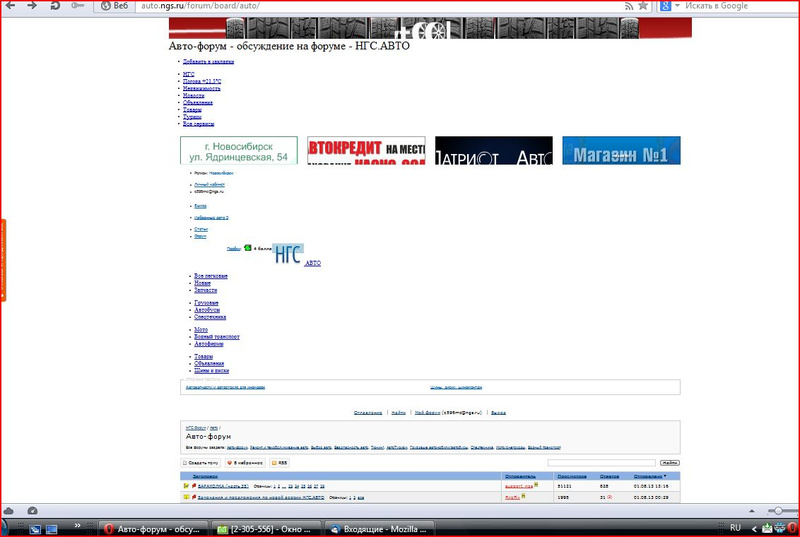Click the 'Создать тему' button
The image size is (800, 537).
click(x=201, y=463)
